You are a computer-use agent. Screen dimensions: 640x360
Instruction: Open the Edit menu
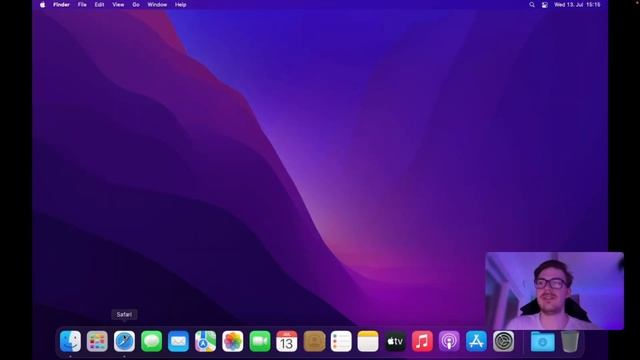pos(99,5)
